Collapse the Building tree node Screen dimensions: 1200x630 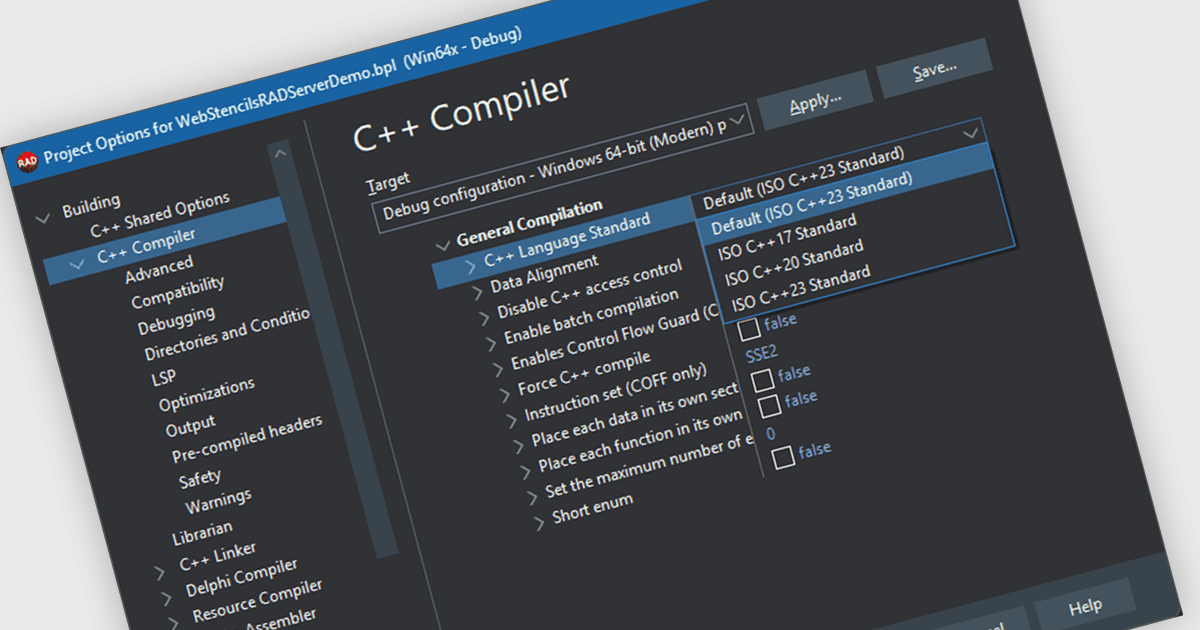coord(43,217)
